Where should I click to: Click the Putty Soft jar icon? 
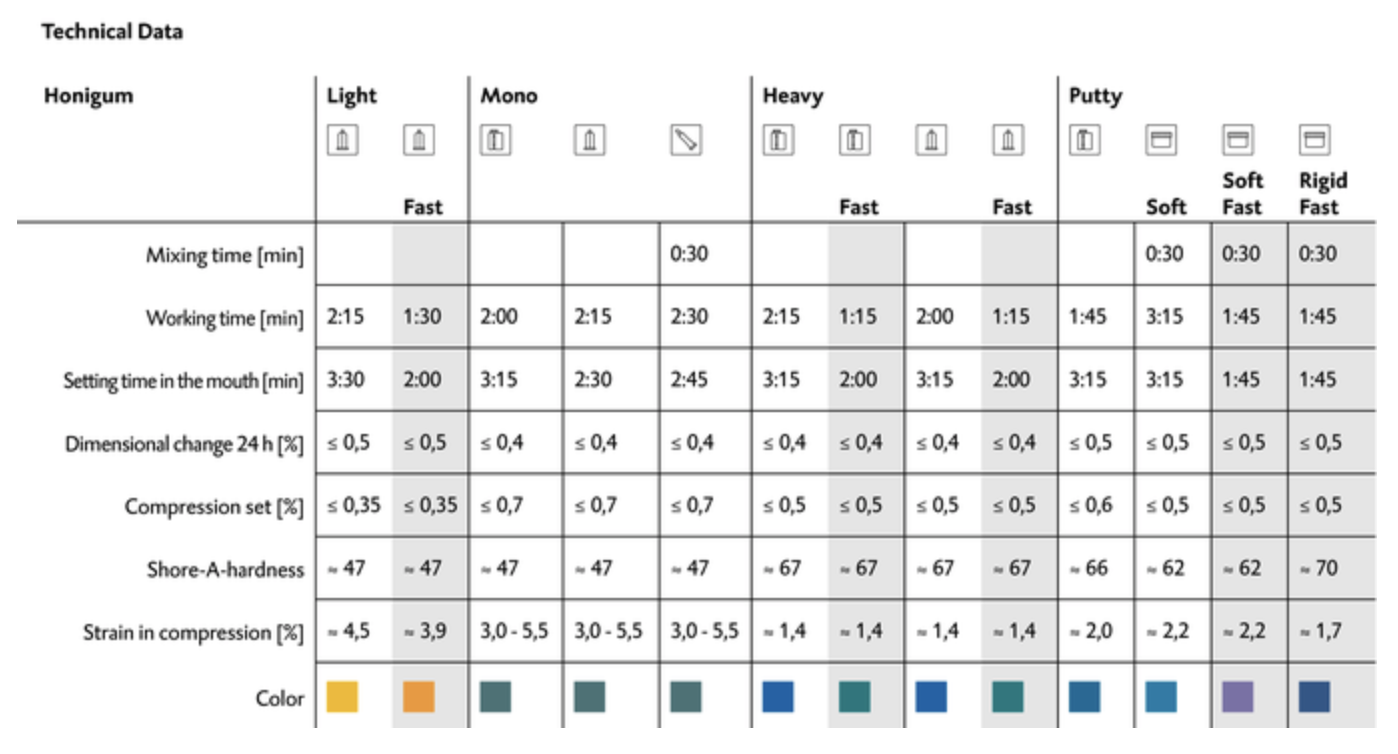pyautogui.click(x=1161, y=141)
